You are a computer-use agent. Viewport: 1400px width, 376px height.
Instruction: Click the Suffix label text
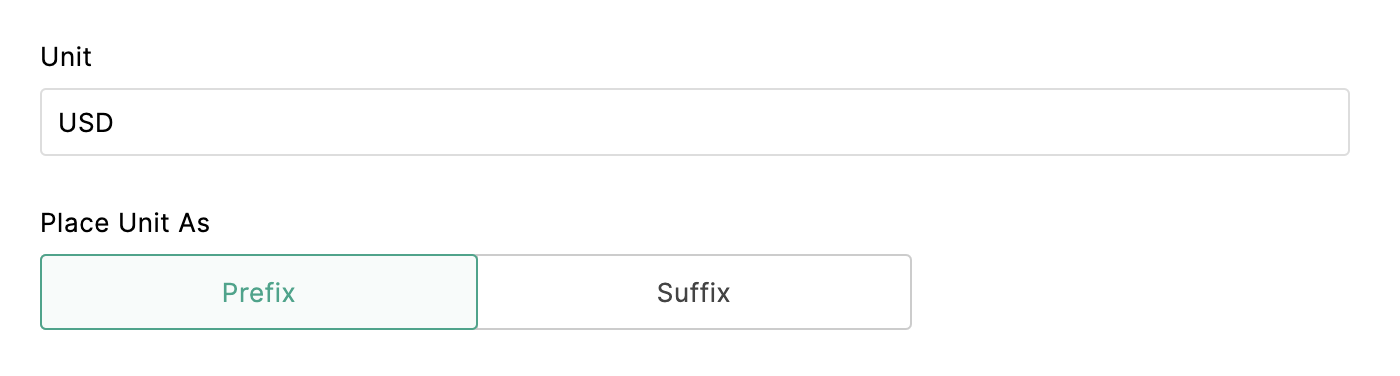[694, 293]
